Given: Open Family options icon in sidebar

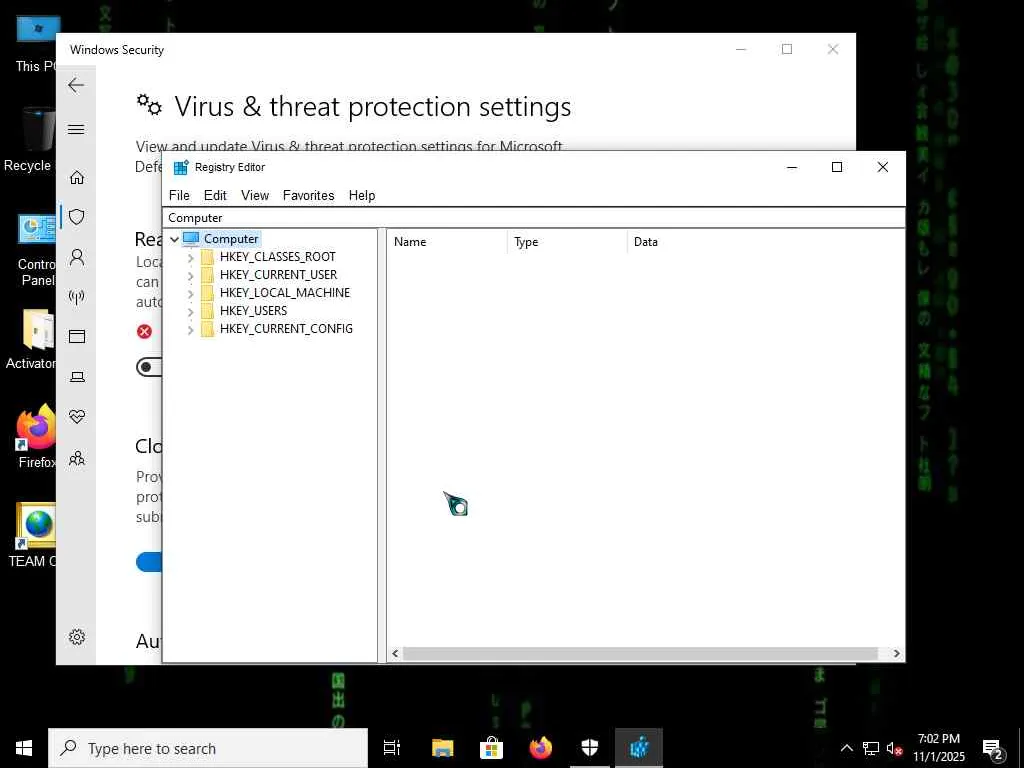Looking at the screenshot, I should click(76, 457).
